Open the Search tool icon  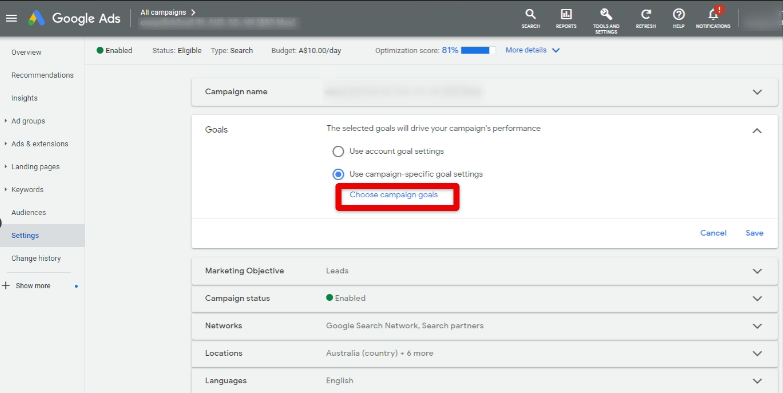(530, 18)
